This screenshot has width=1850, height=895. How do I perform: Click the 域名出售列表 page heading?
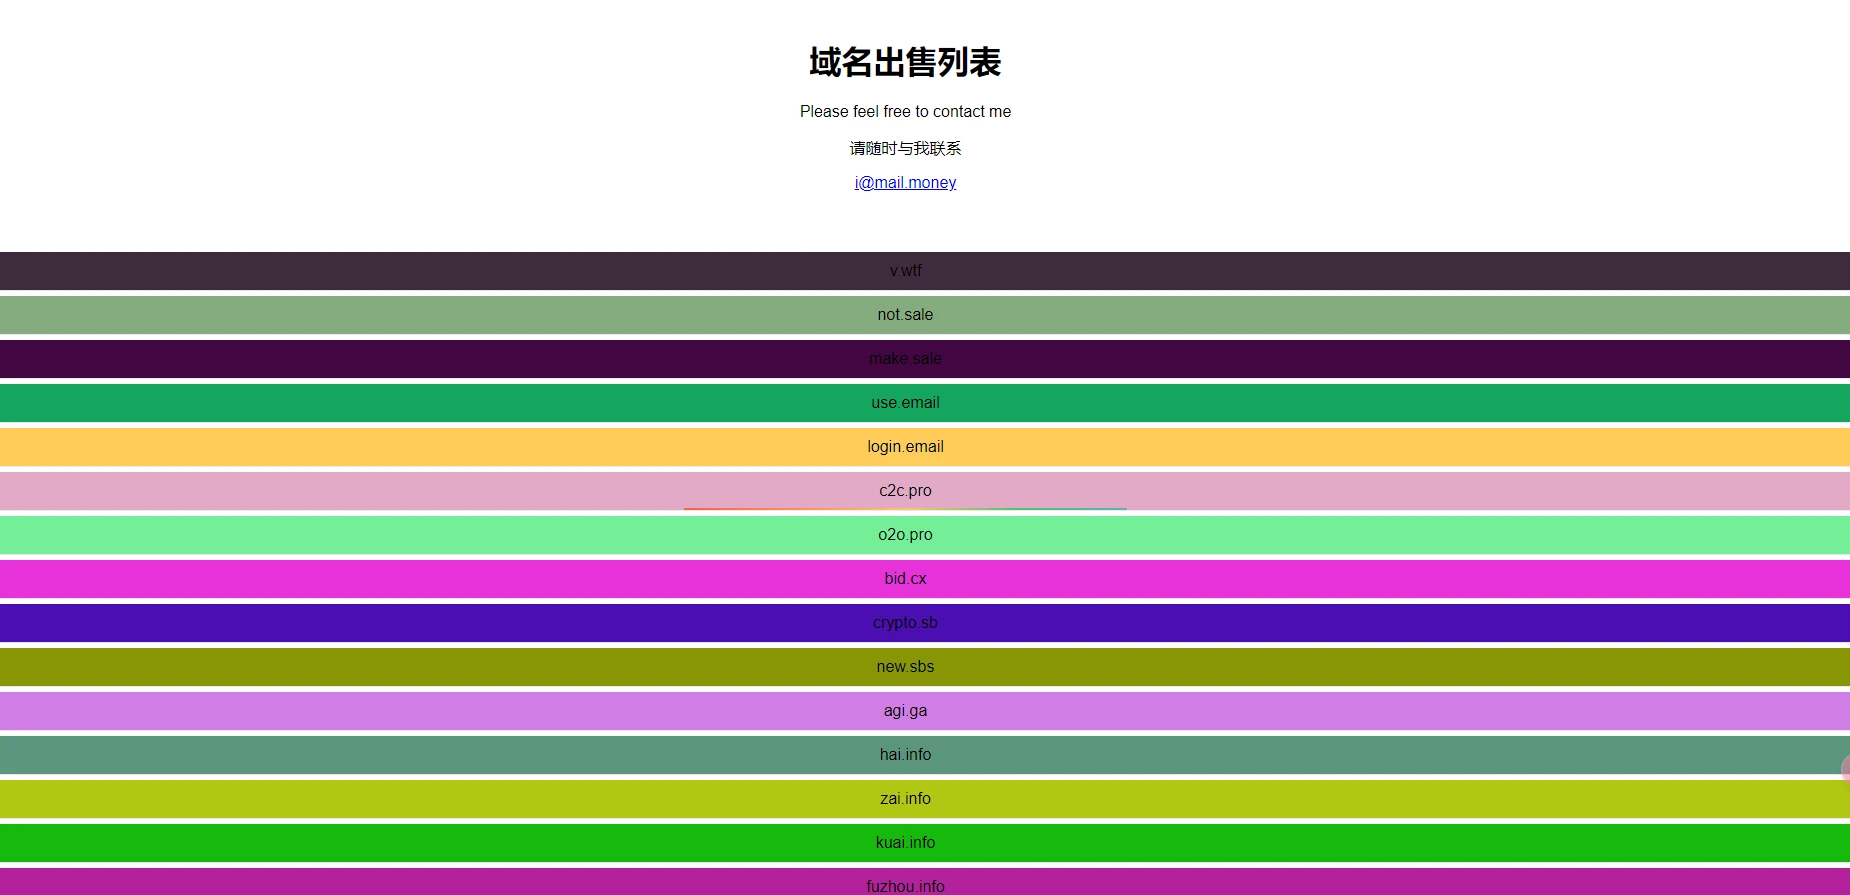click(905, 62)
